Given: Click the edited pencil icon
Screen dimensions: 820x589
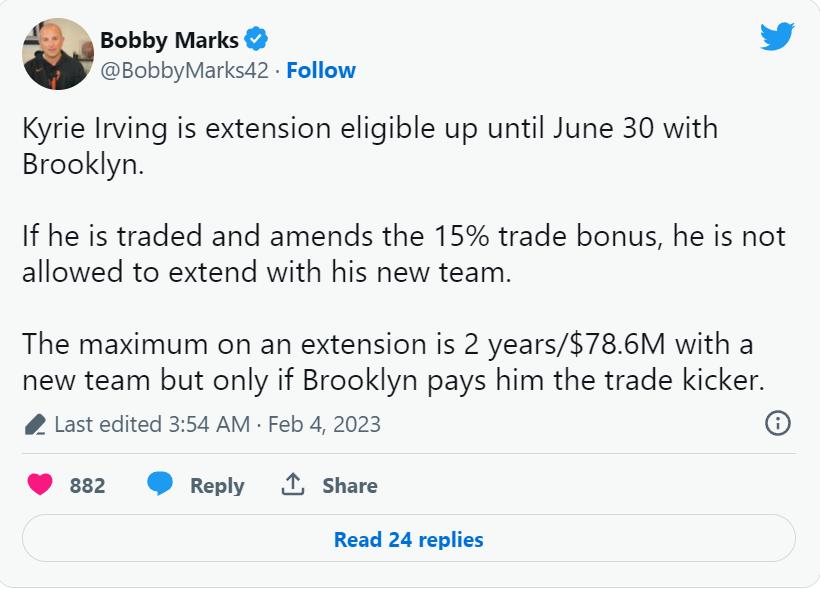Looking at the screenshot, I should coord(34,425).
